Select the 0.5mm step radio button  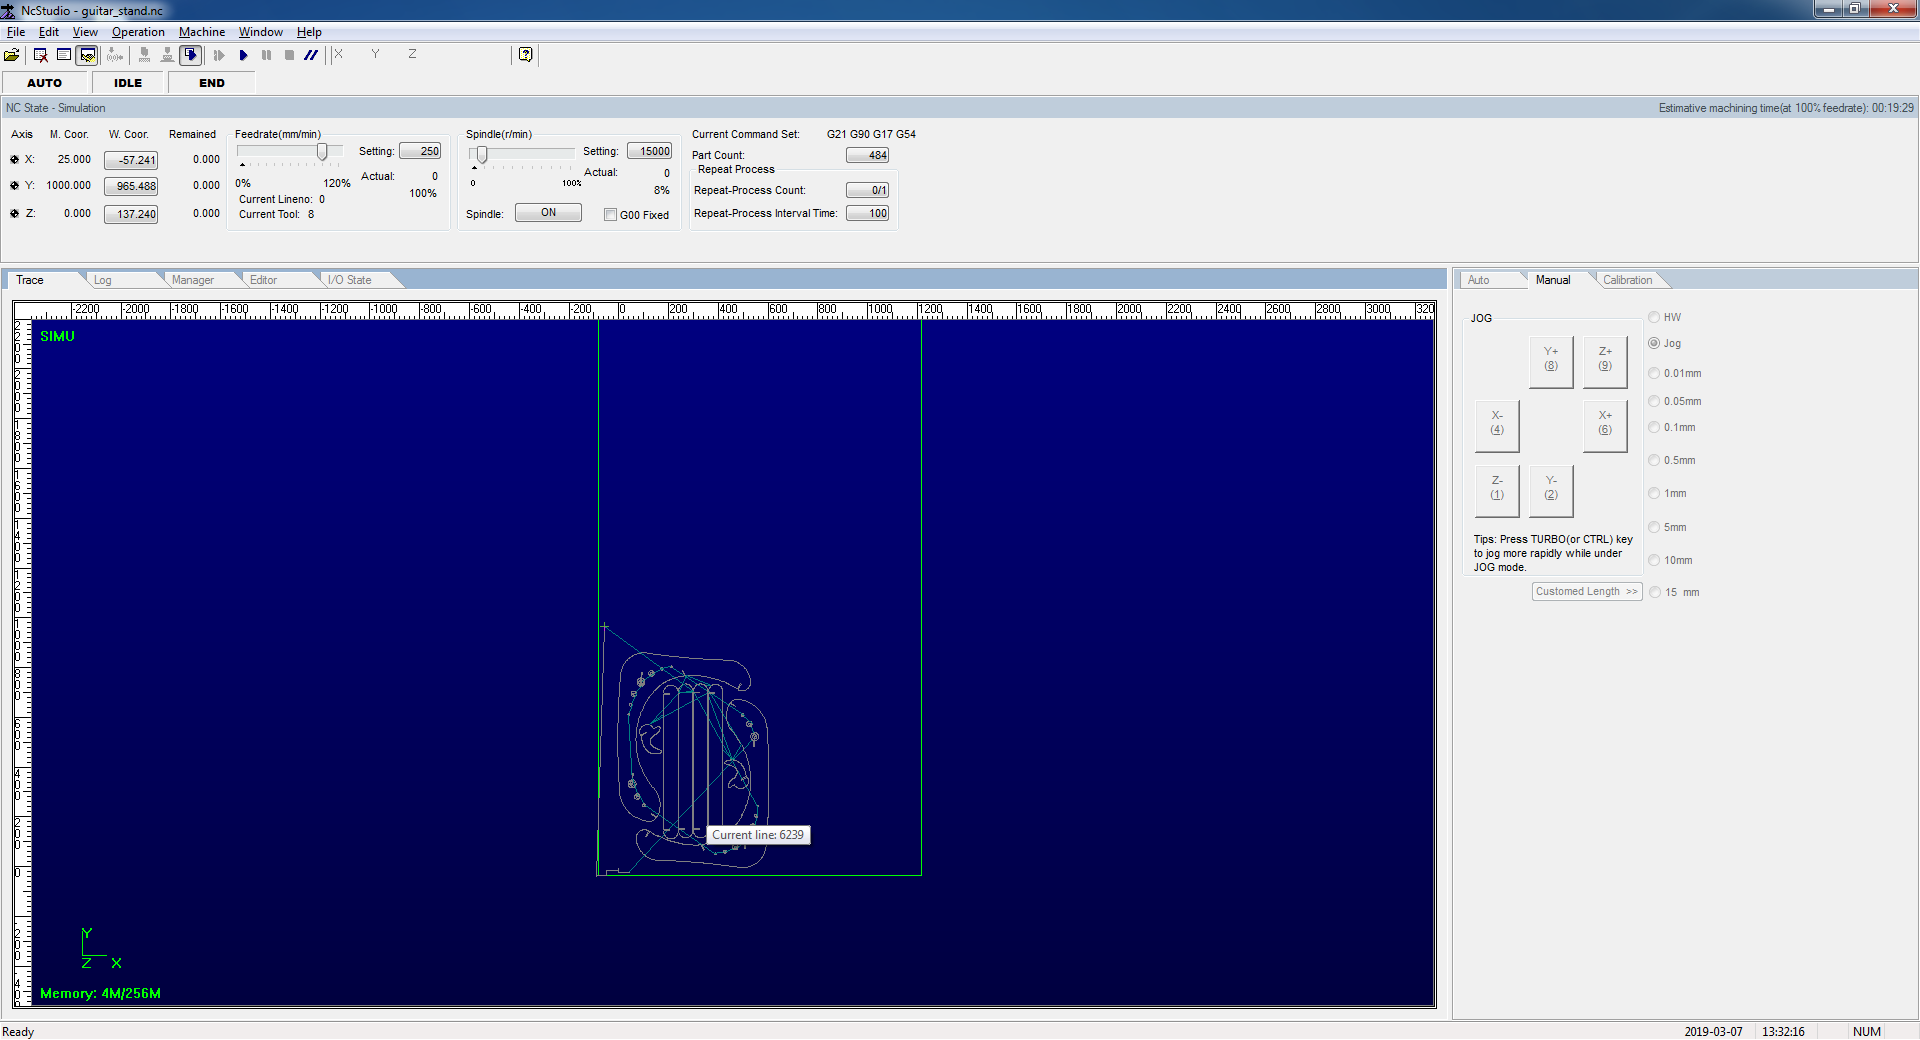(x=1654, y=460)
